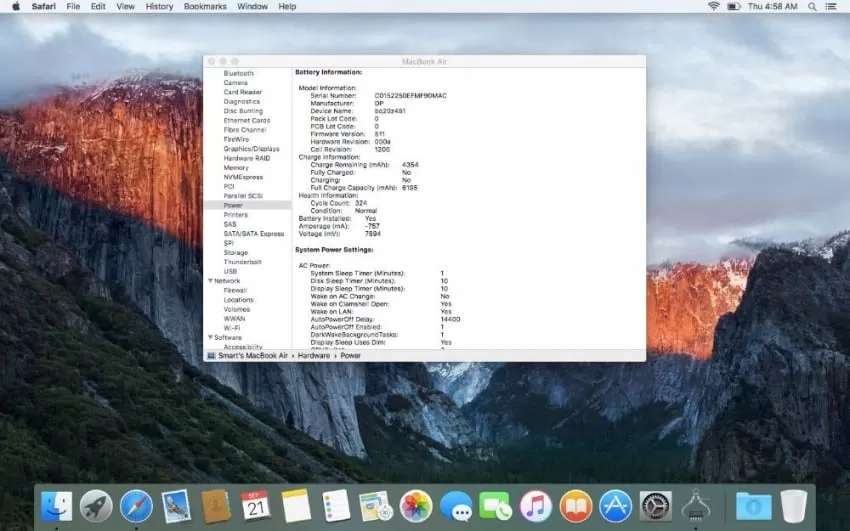Click the Wi-Fi status icon

713,7
